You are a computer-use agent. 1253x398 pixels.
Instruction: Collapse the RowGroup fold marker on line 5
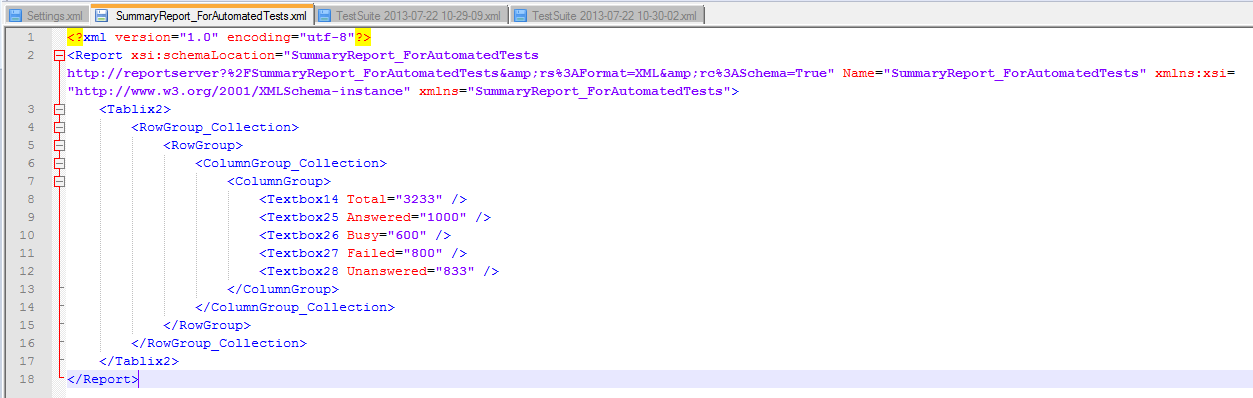pos(58,145)
